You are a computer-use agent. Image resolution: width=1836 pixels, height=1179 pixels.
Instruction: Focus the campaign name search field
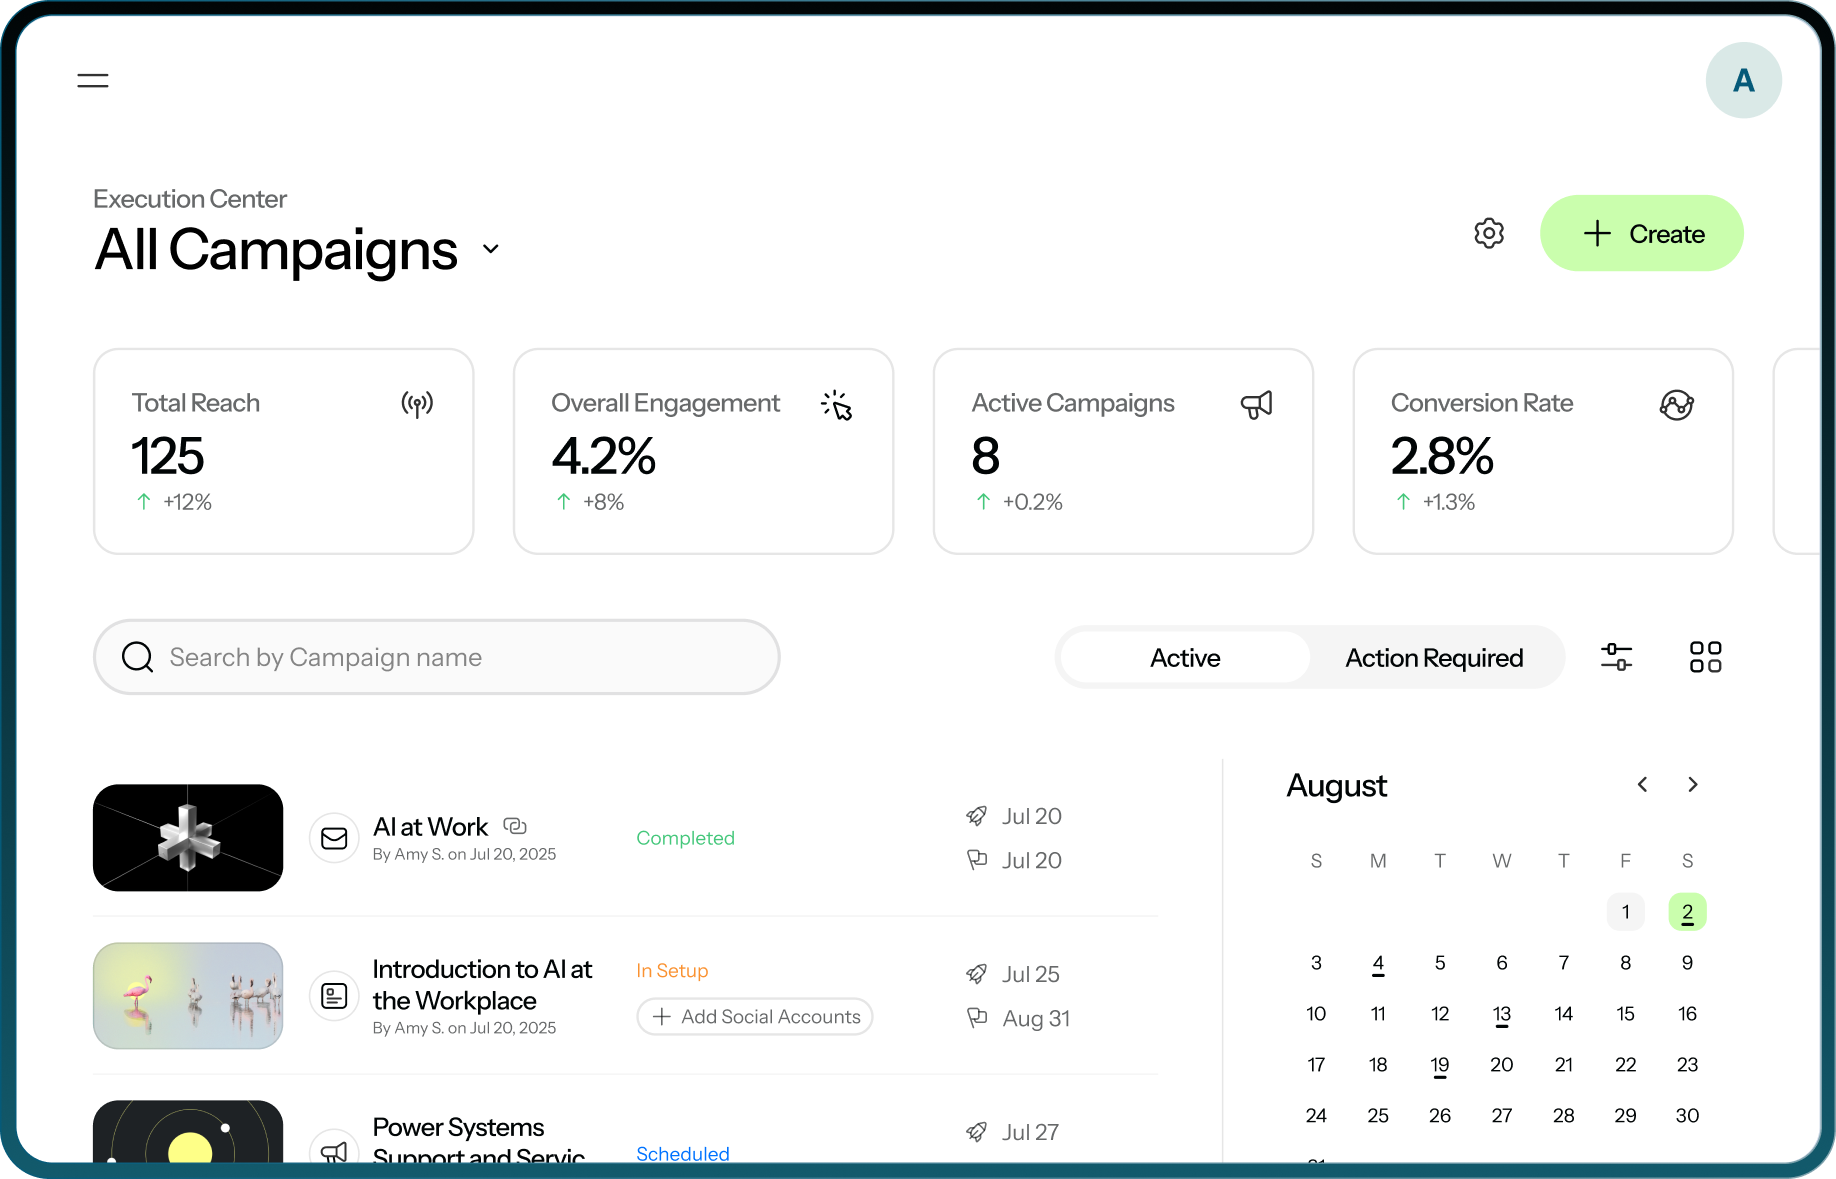436,657
